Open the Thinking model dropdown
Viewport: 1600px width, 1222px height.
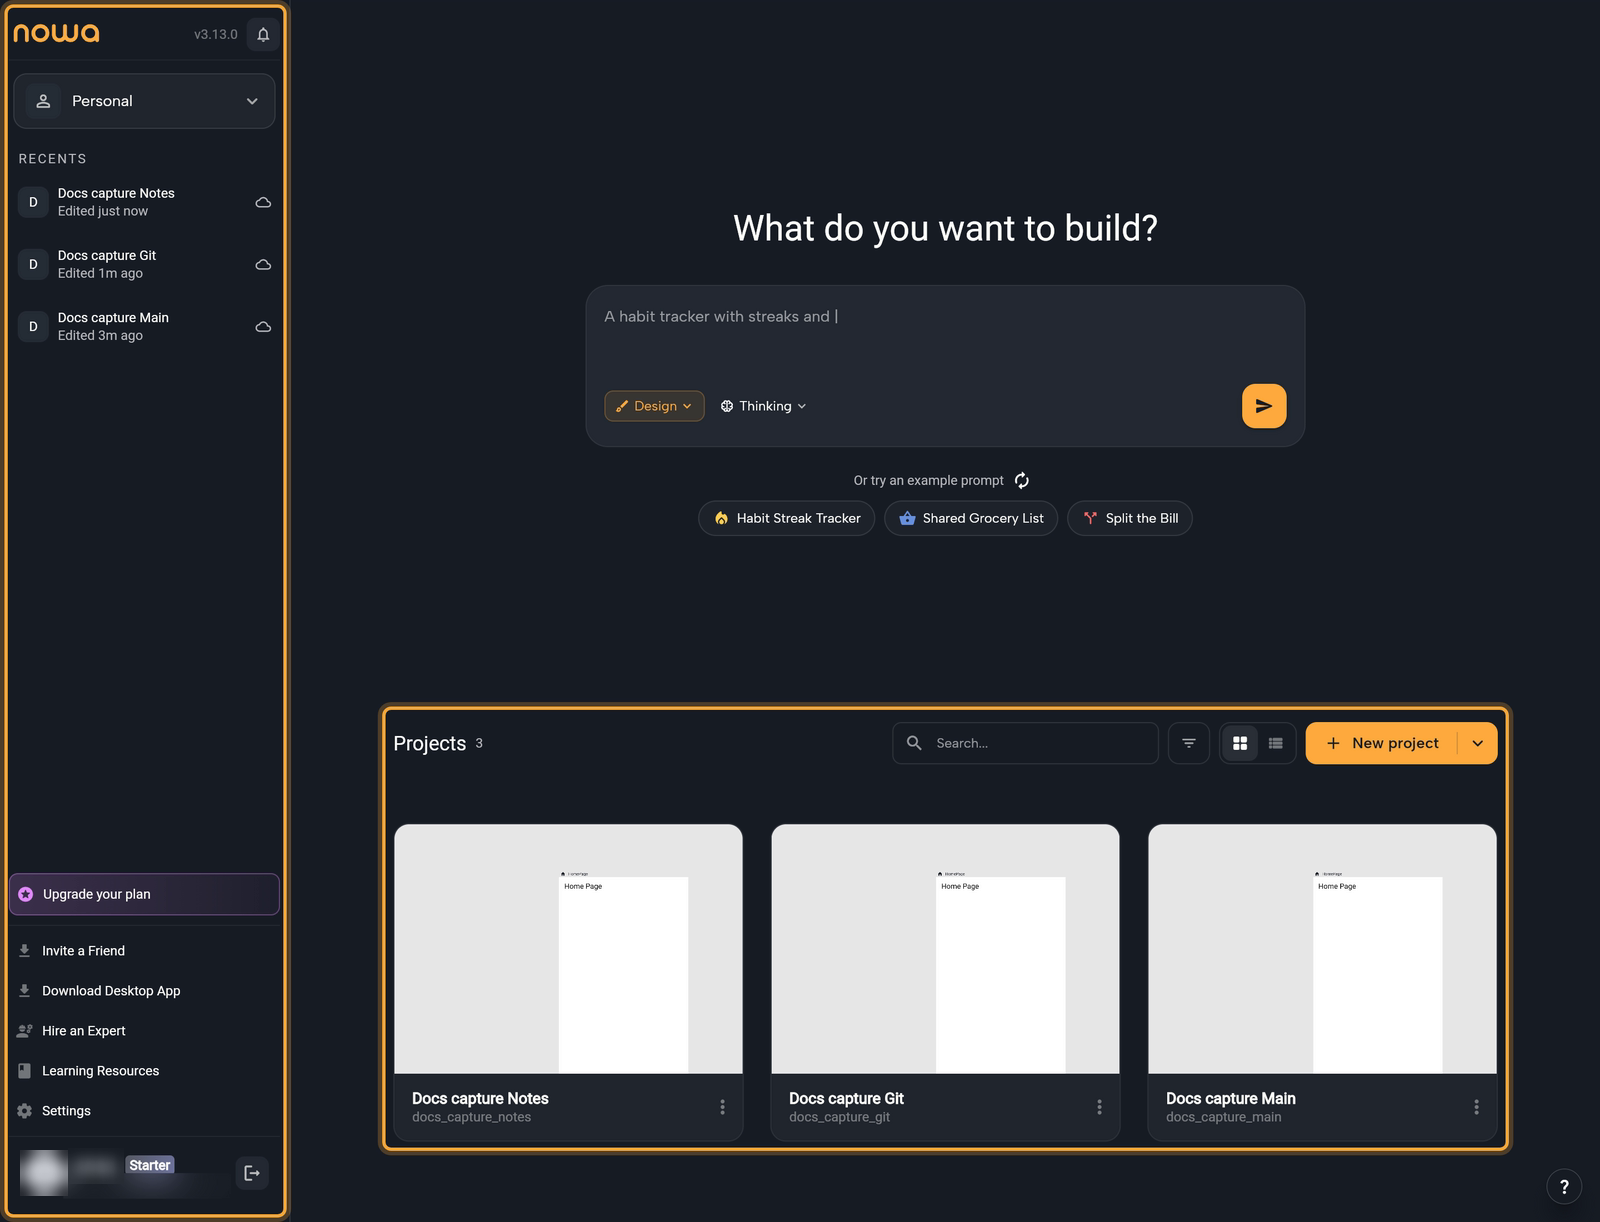pyautogui.click(x=764, y=406)
